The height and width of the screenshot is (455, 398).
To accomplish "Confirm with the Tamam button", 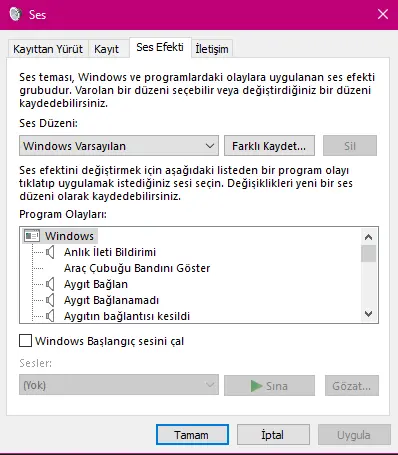I will 192,435.
